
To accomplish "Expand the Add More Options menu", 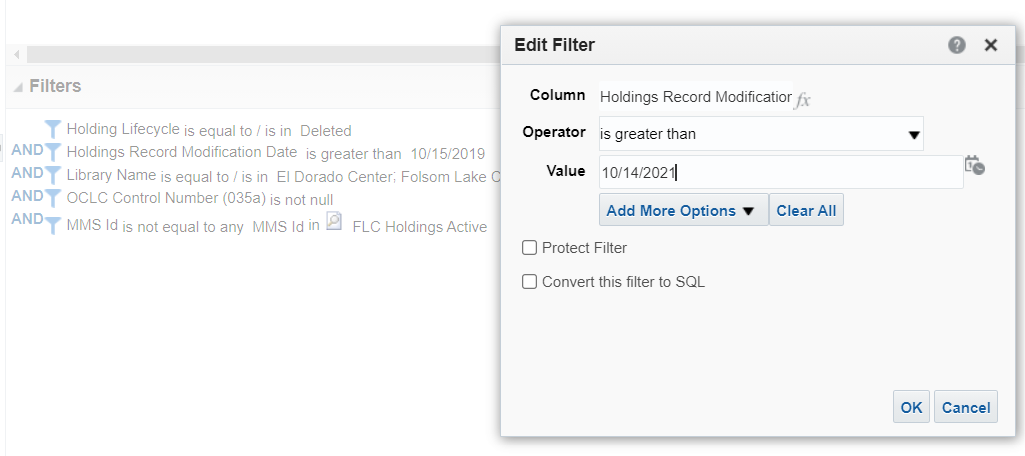I will (x=683, y=210).
